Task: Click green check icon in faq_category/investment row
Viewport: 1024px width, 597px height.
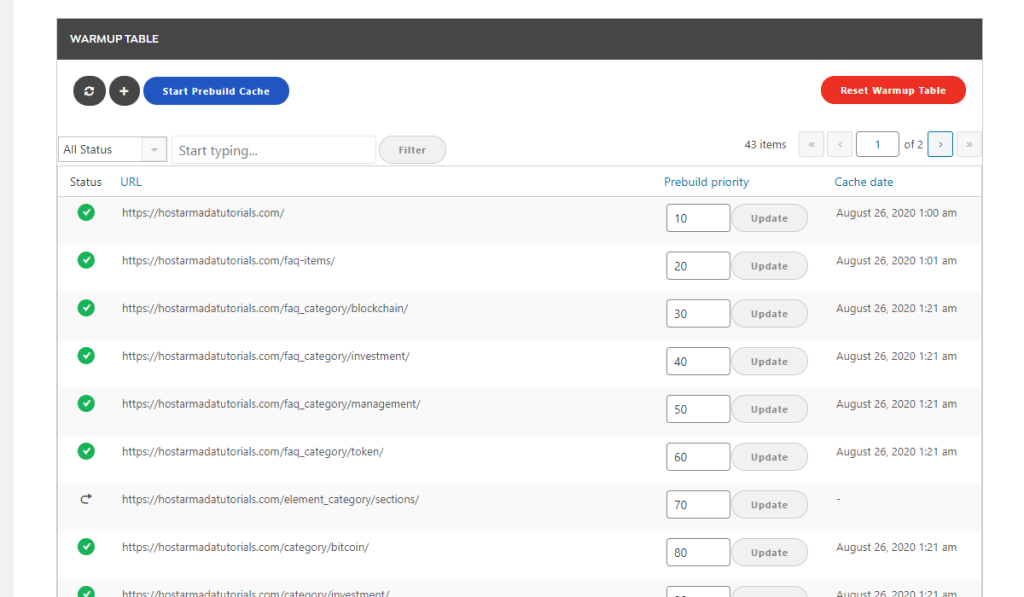Action: click(x=86, y=355)
